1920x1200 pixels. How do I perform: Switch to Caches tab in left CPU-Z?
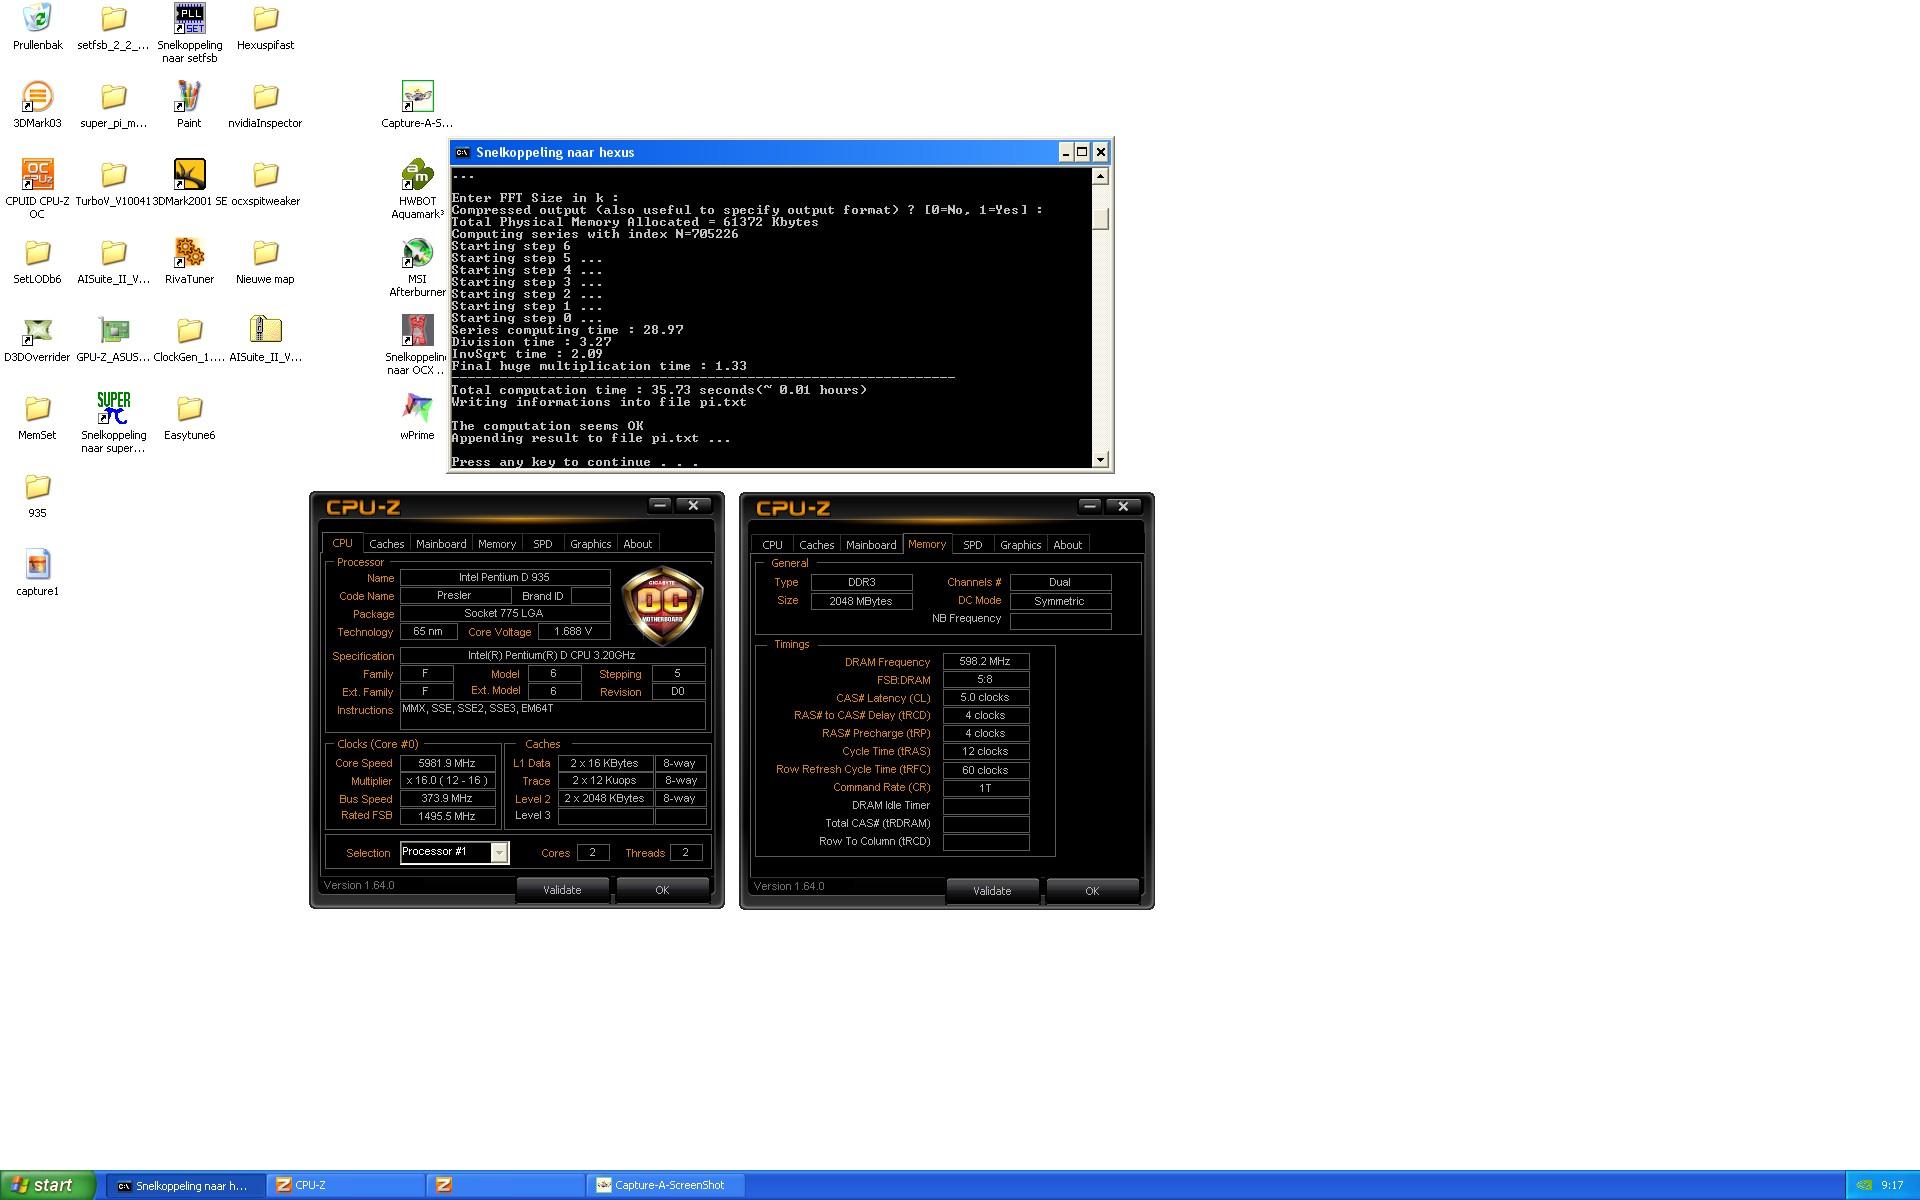coord(386,544)
